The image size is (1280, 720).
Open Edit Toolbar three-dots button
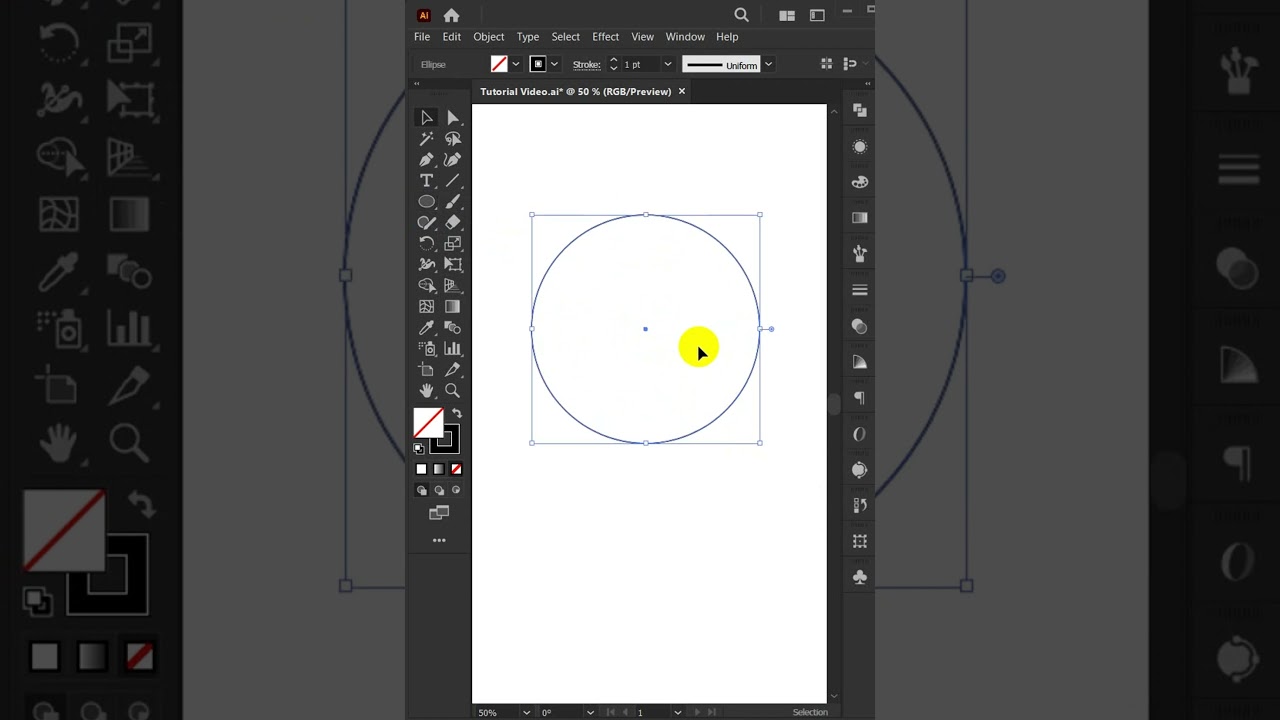click(x=439, y=540)
